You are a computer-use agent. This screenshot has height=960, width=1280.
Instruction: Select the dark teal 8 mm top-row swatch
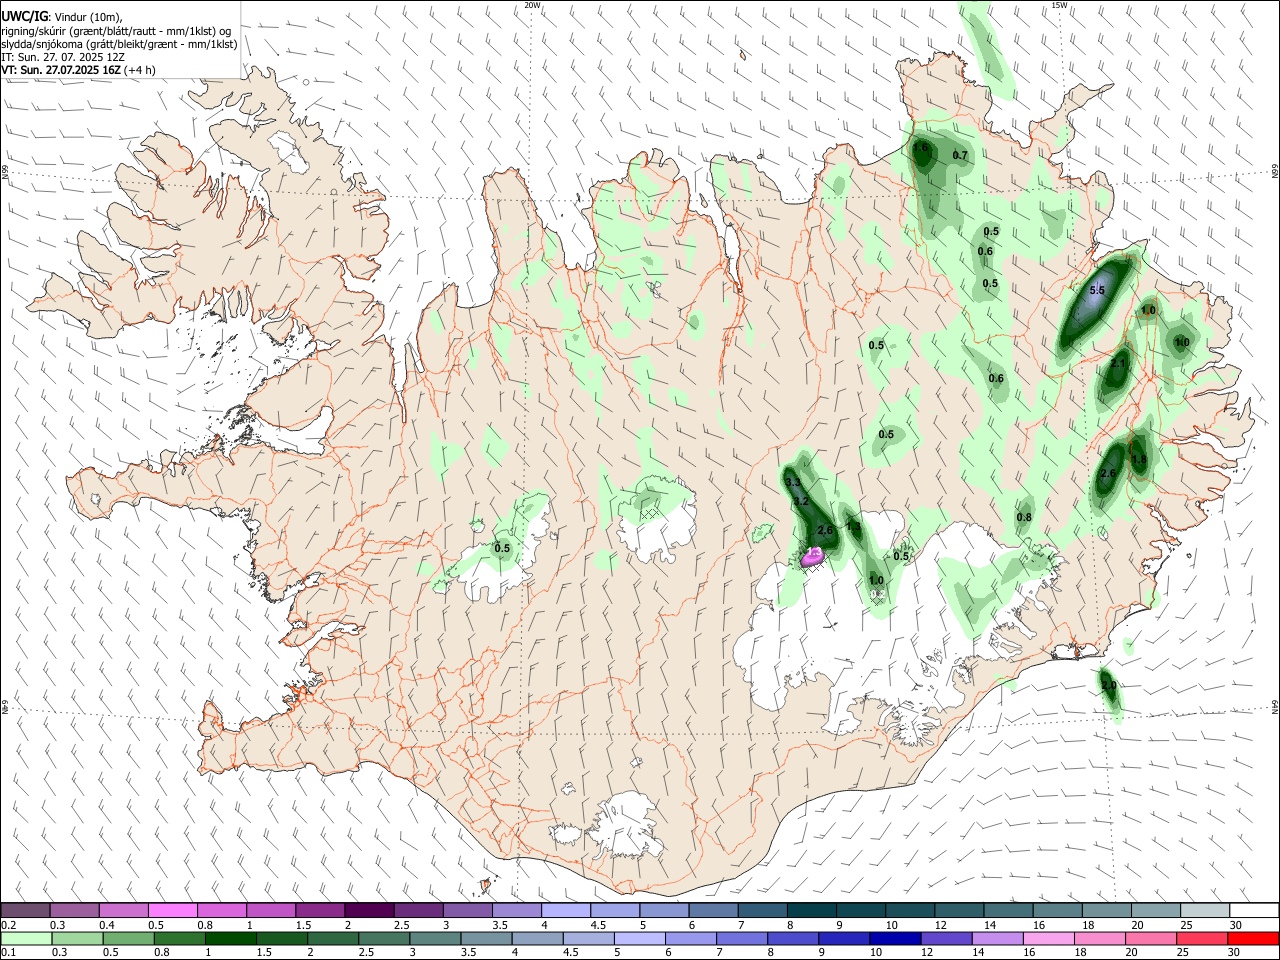pyautogui.click(x=811, y=911)
